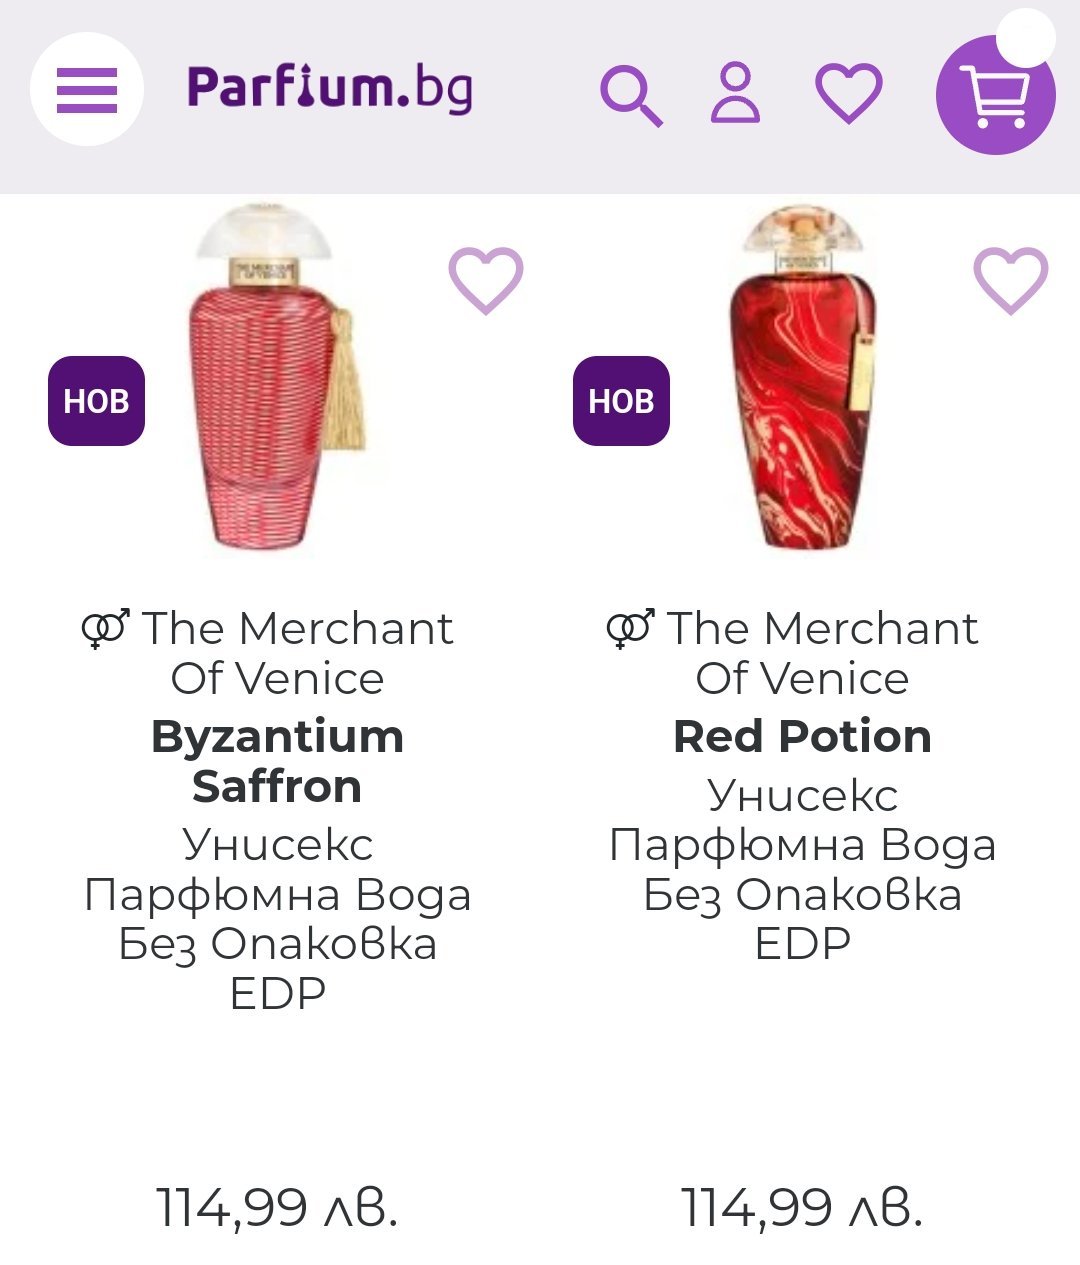Add Red Potion to favorites

coord(1011,280)
